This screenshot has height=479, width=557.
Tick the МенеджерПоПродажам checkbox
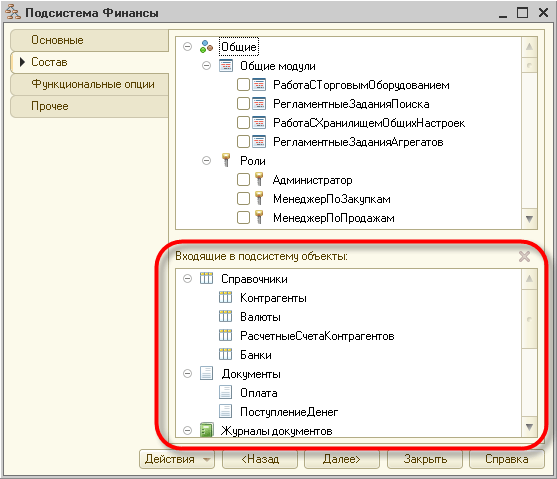pos(243,217)
